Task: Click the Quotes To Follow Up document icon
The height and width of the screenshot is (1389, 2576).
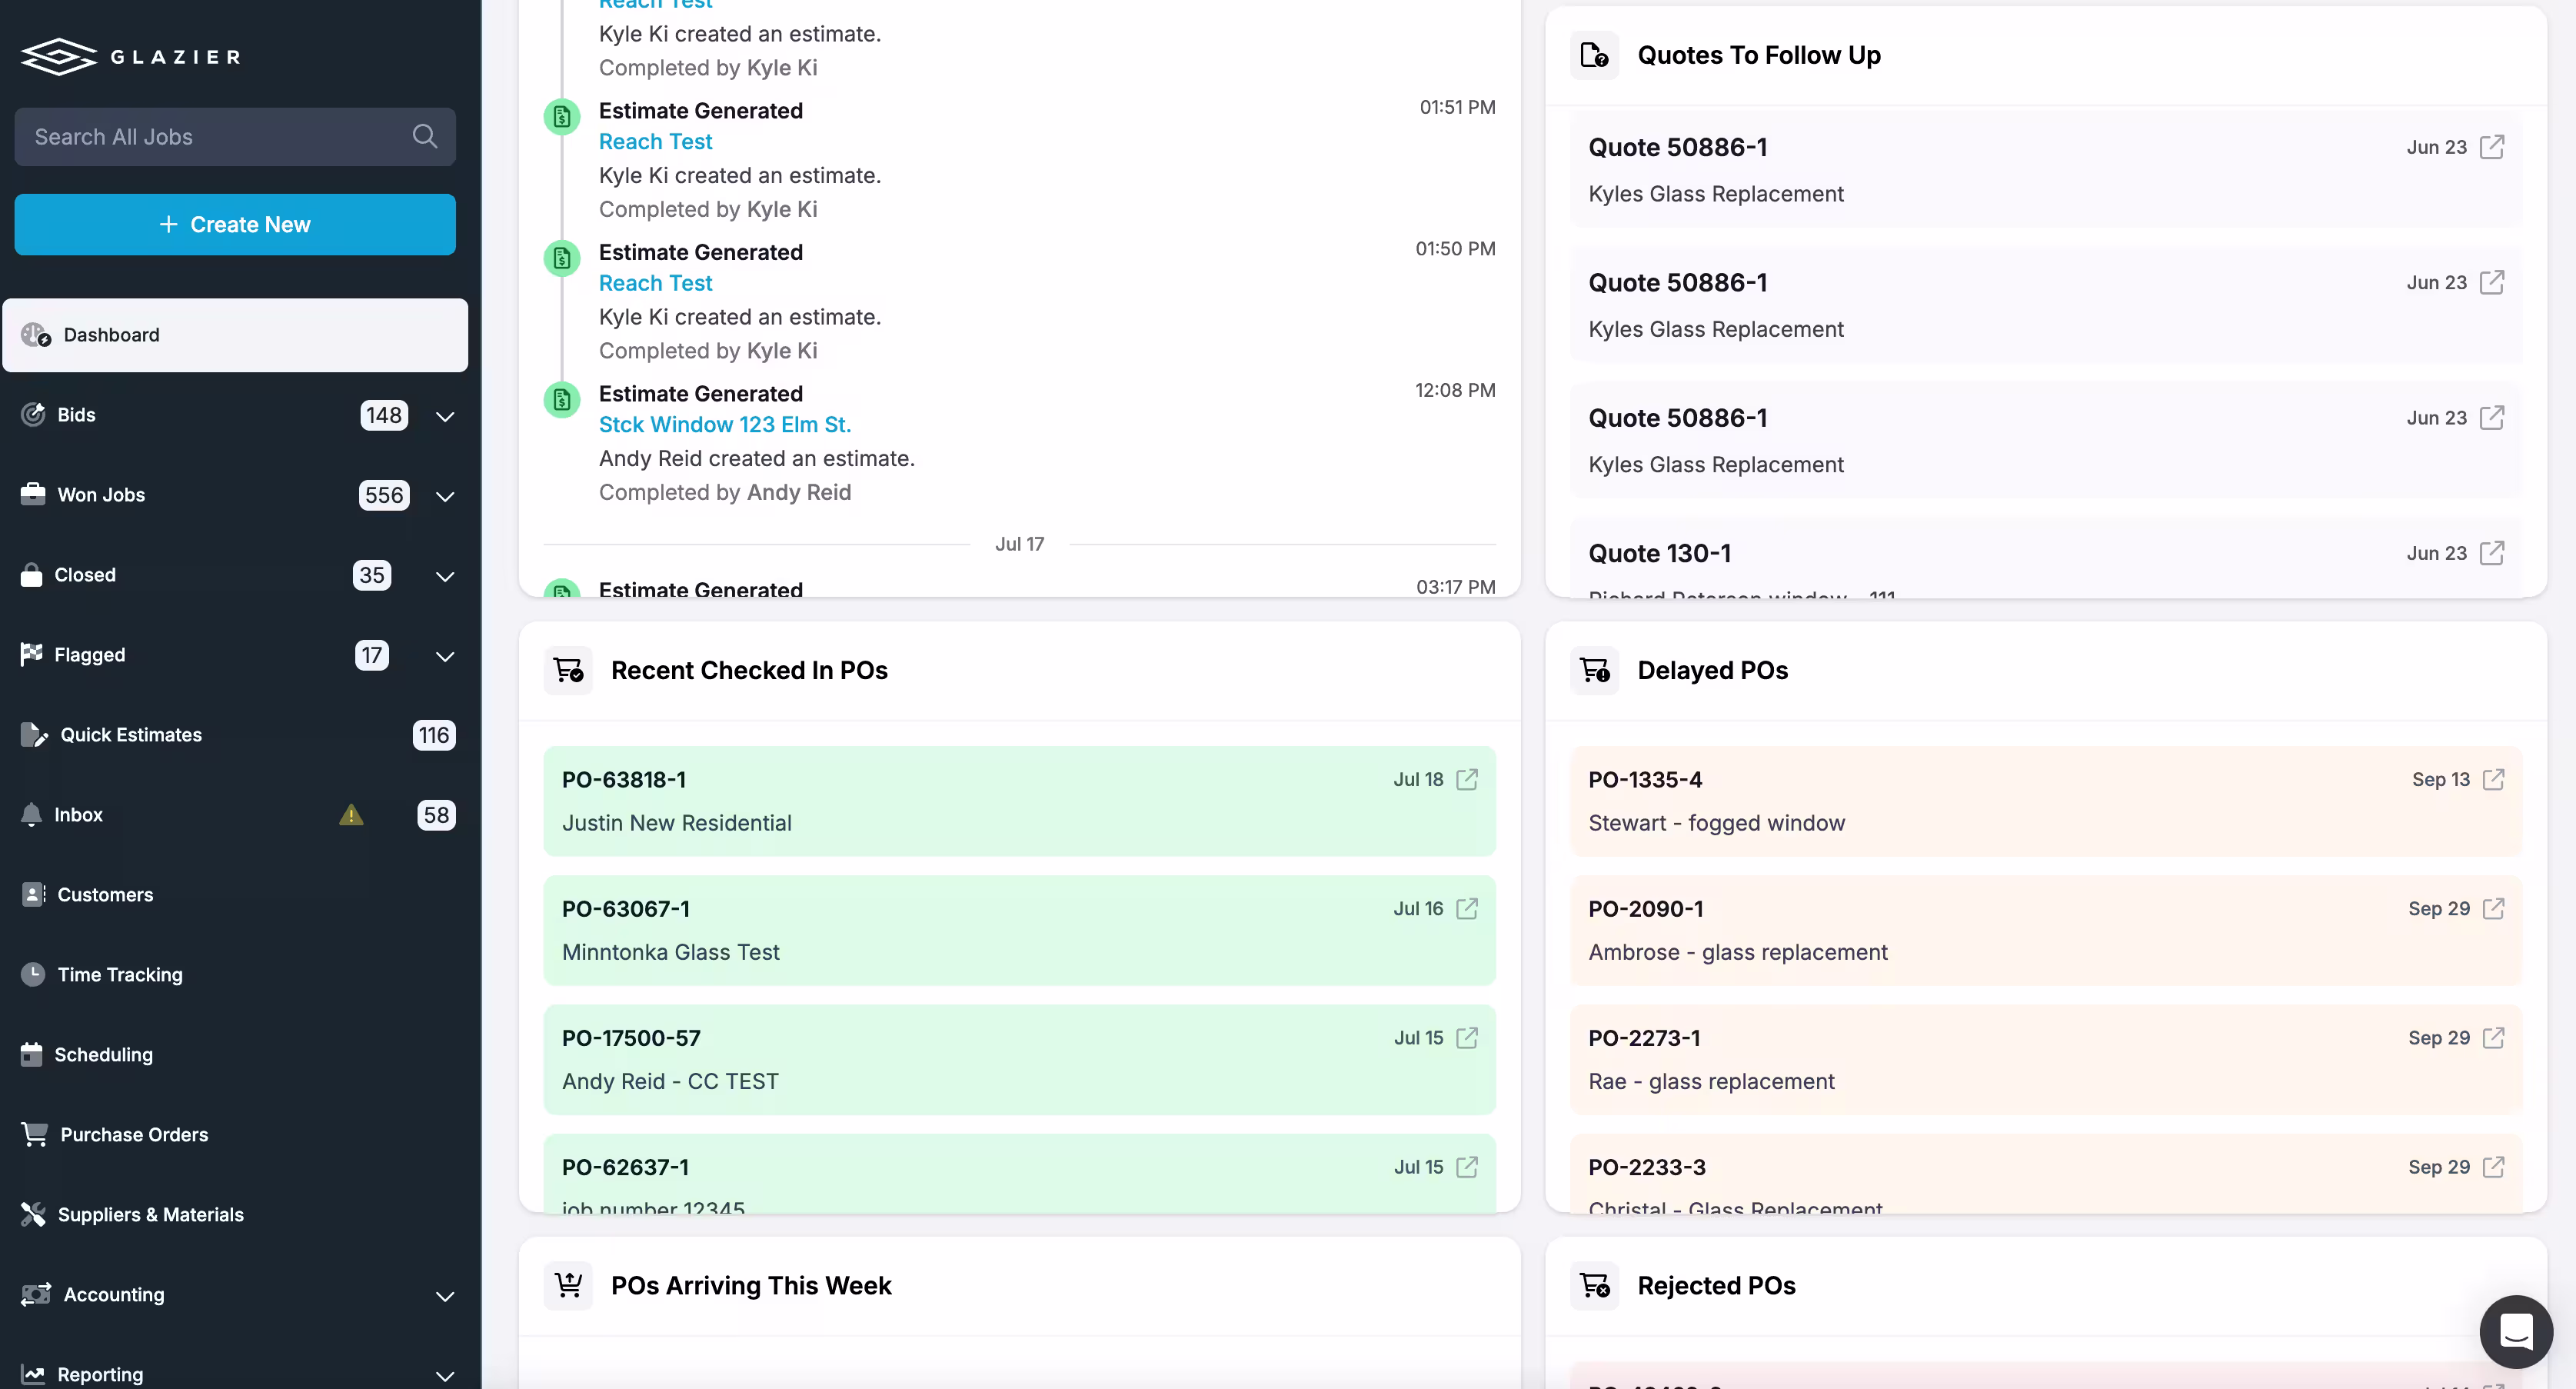Action: (1594, 55)
